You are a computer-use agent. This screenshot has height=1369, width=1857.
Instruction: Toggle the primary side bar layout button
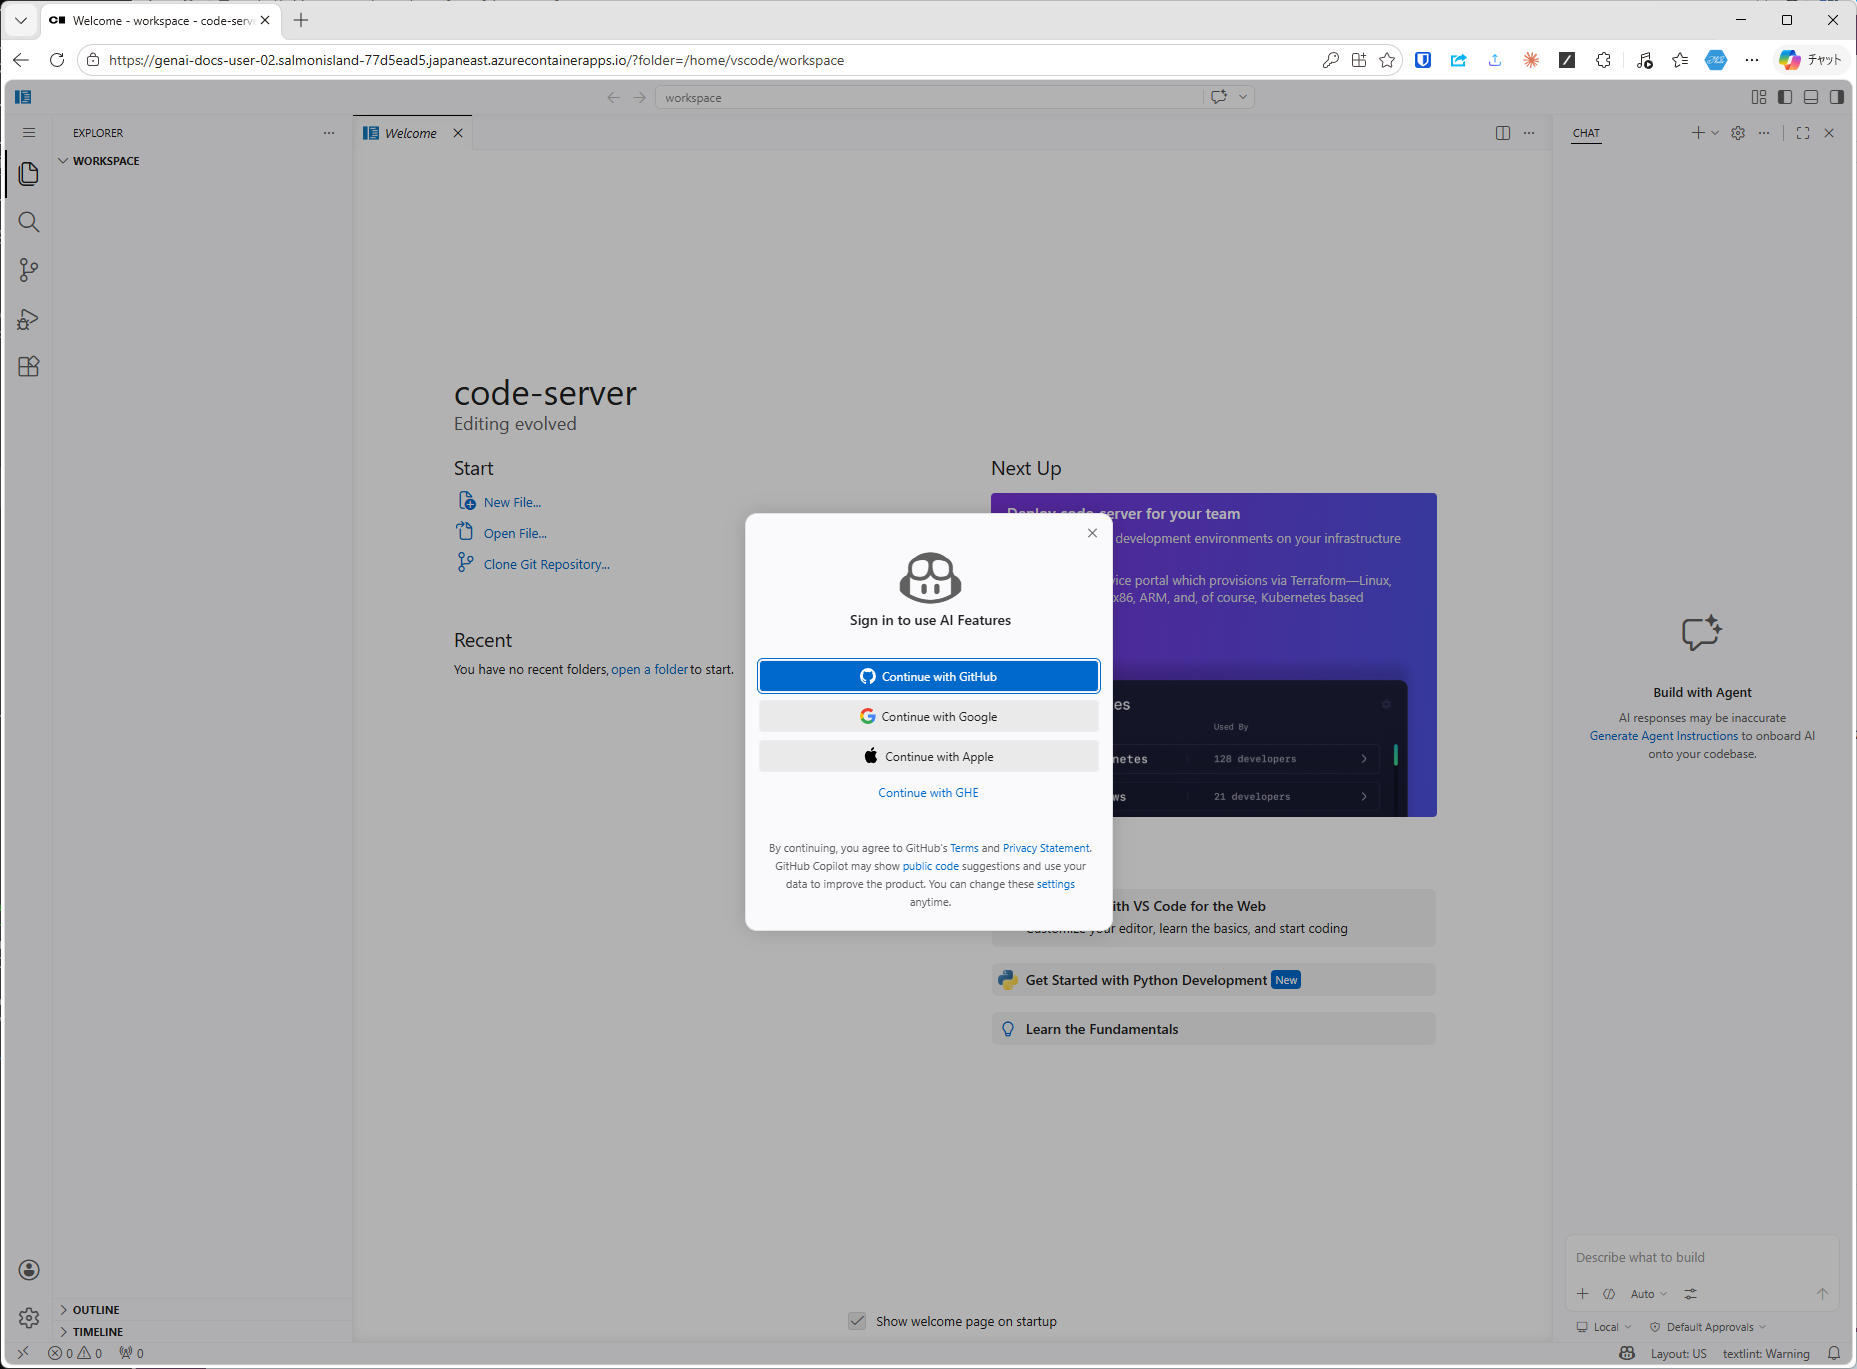1785,97
